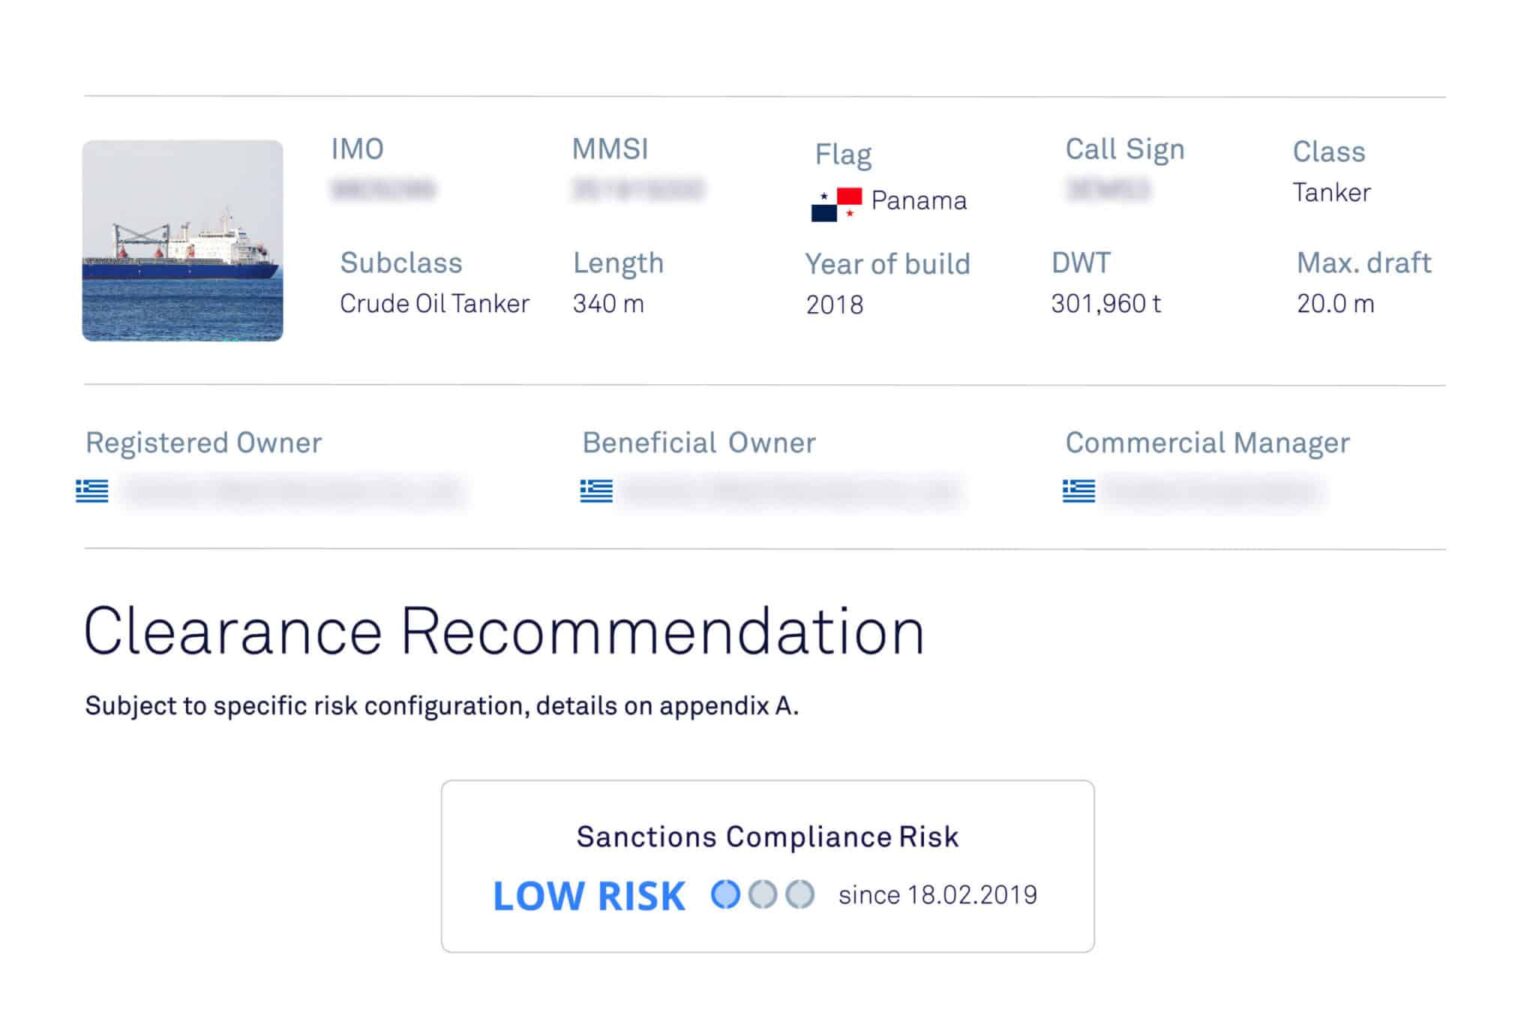
Task: Click the middle grey risk indicator circle
Action: (762, 894)
